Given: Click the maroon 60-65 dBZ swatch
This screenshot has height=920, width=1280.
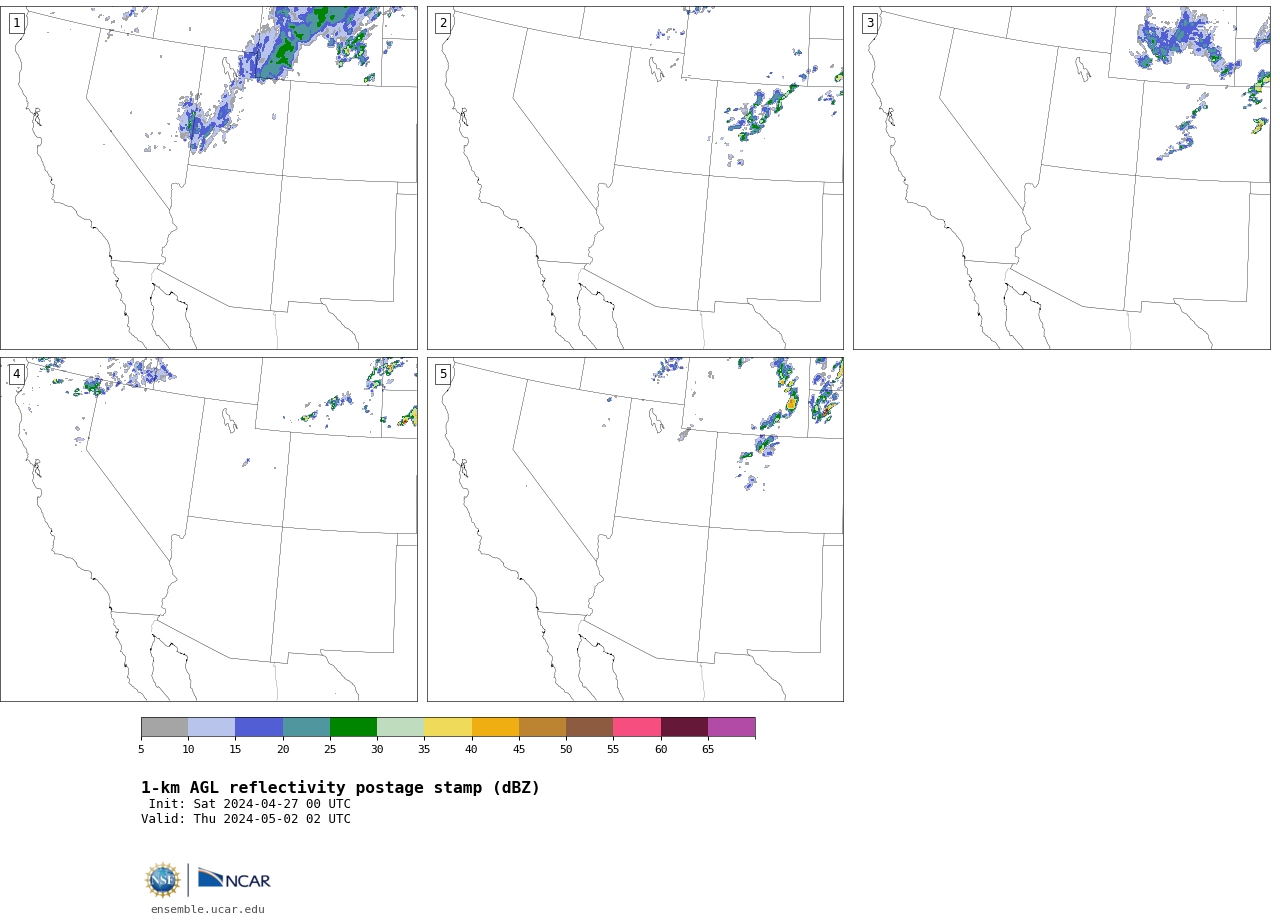Looking at the screenshot, I should point(684,727).
